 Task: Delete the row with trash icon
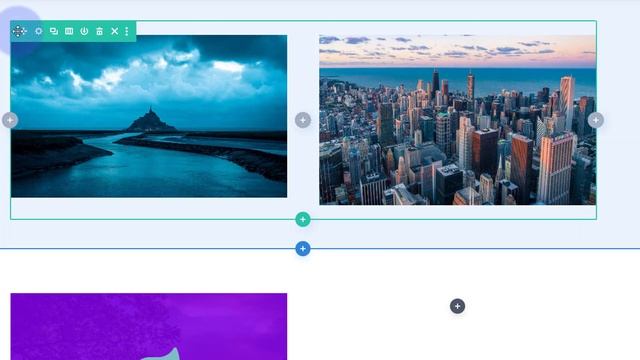99,31
